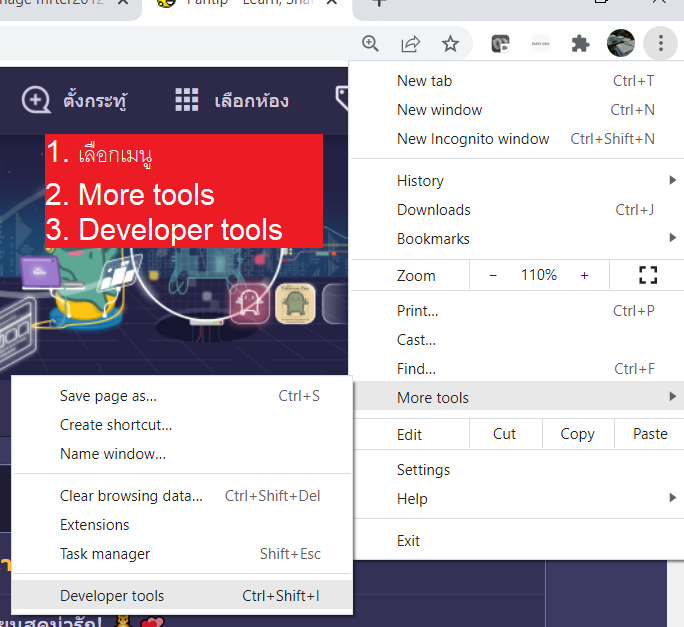Click the share page icon
The height and width of the screenshot is (627, 684).
(410, 43)
